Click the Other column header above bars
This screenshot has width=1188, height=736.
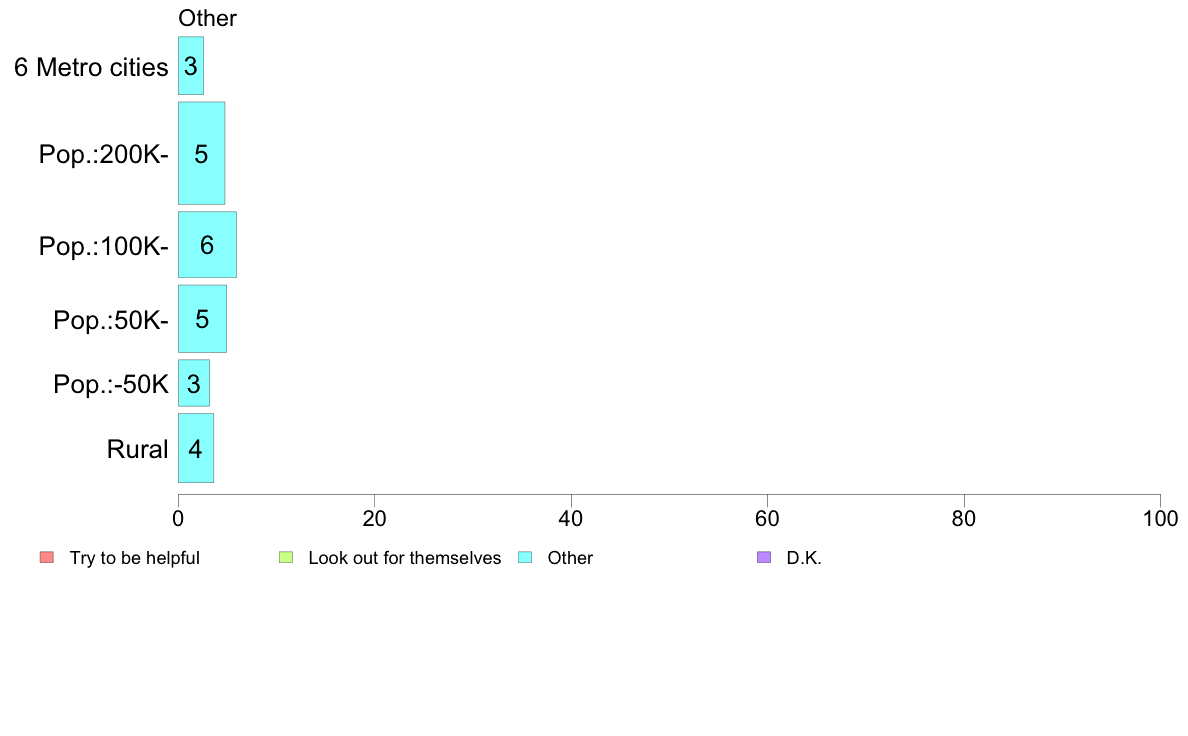(208, 18)
